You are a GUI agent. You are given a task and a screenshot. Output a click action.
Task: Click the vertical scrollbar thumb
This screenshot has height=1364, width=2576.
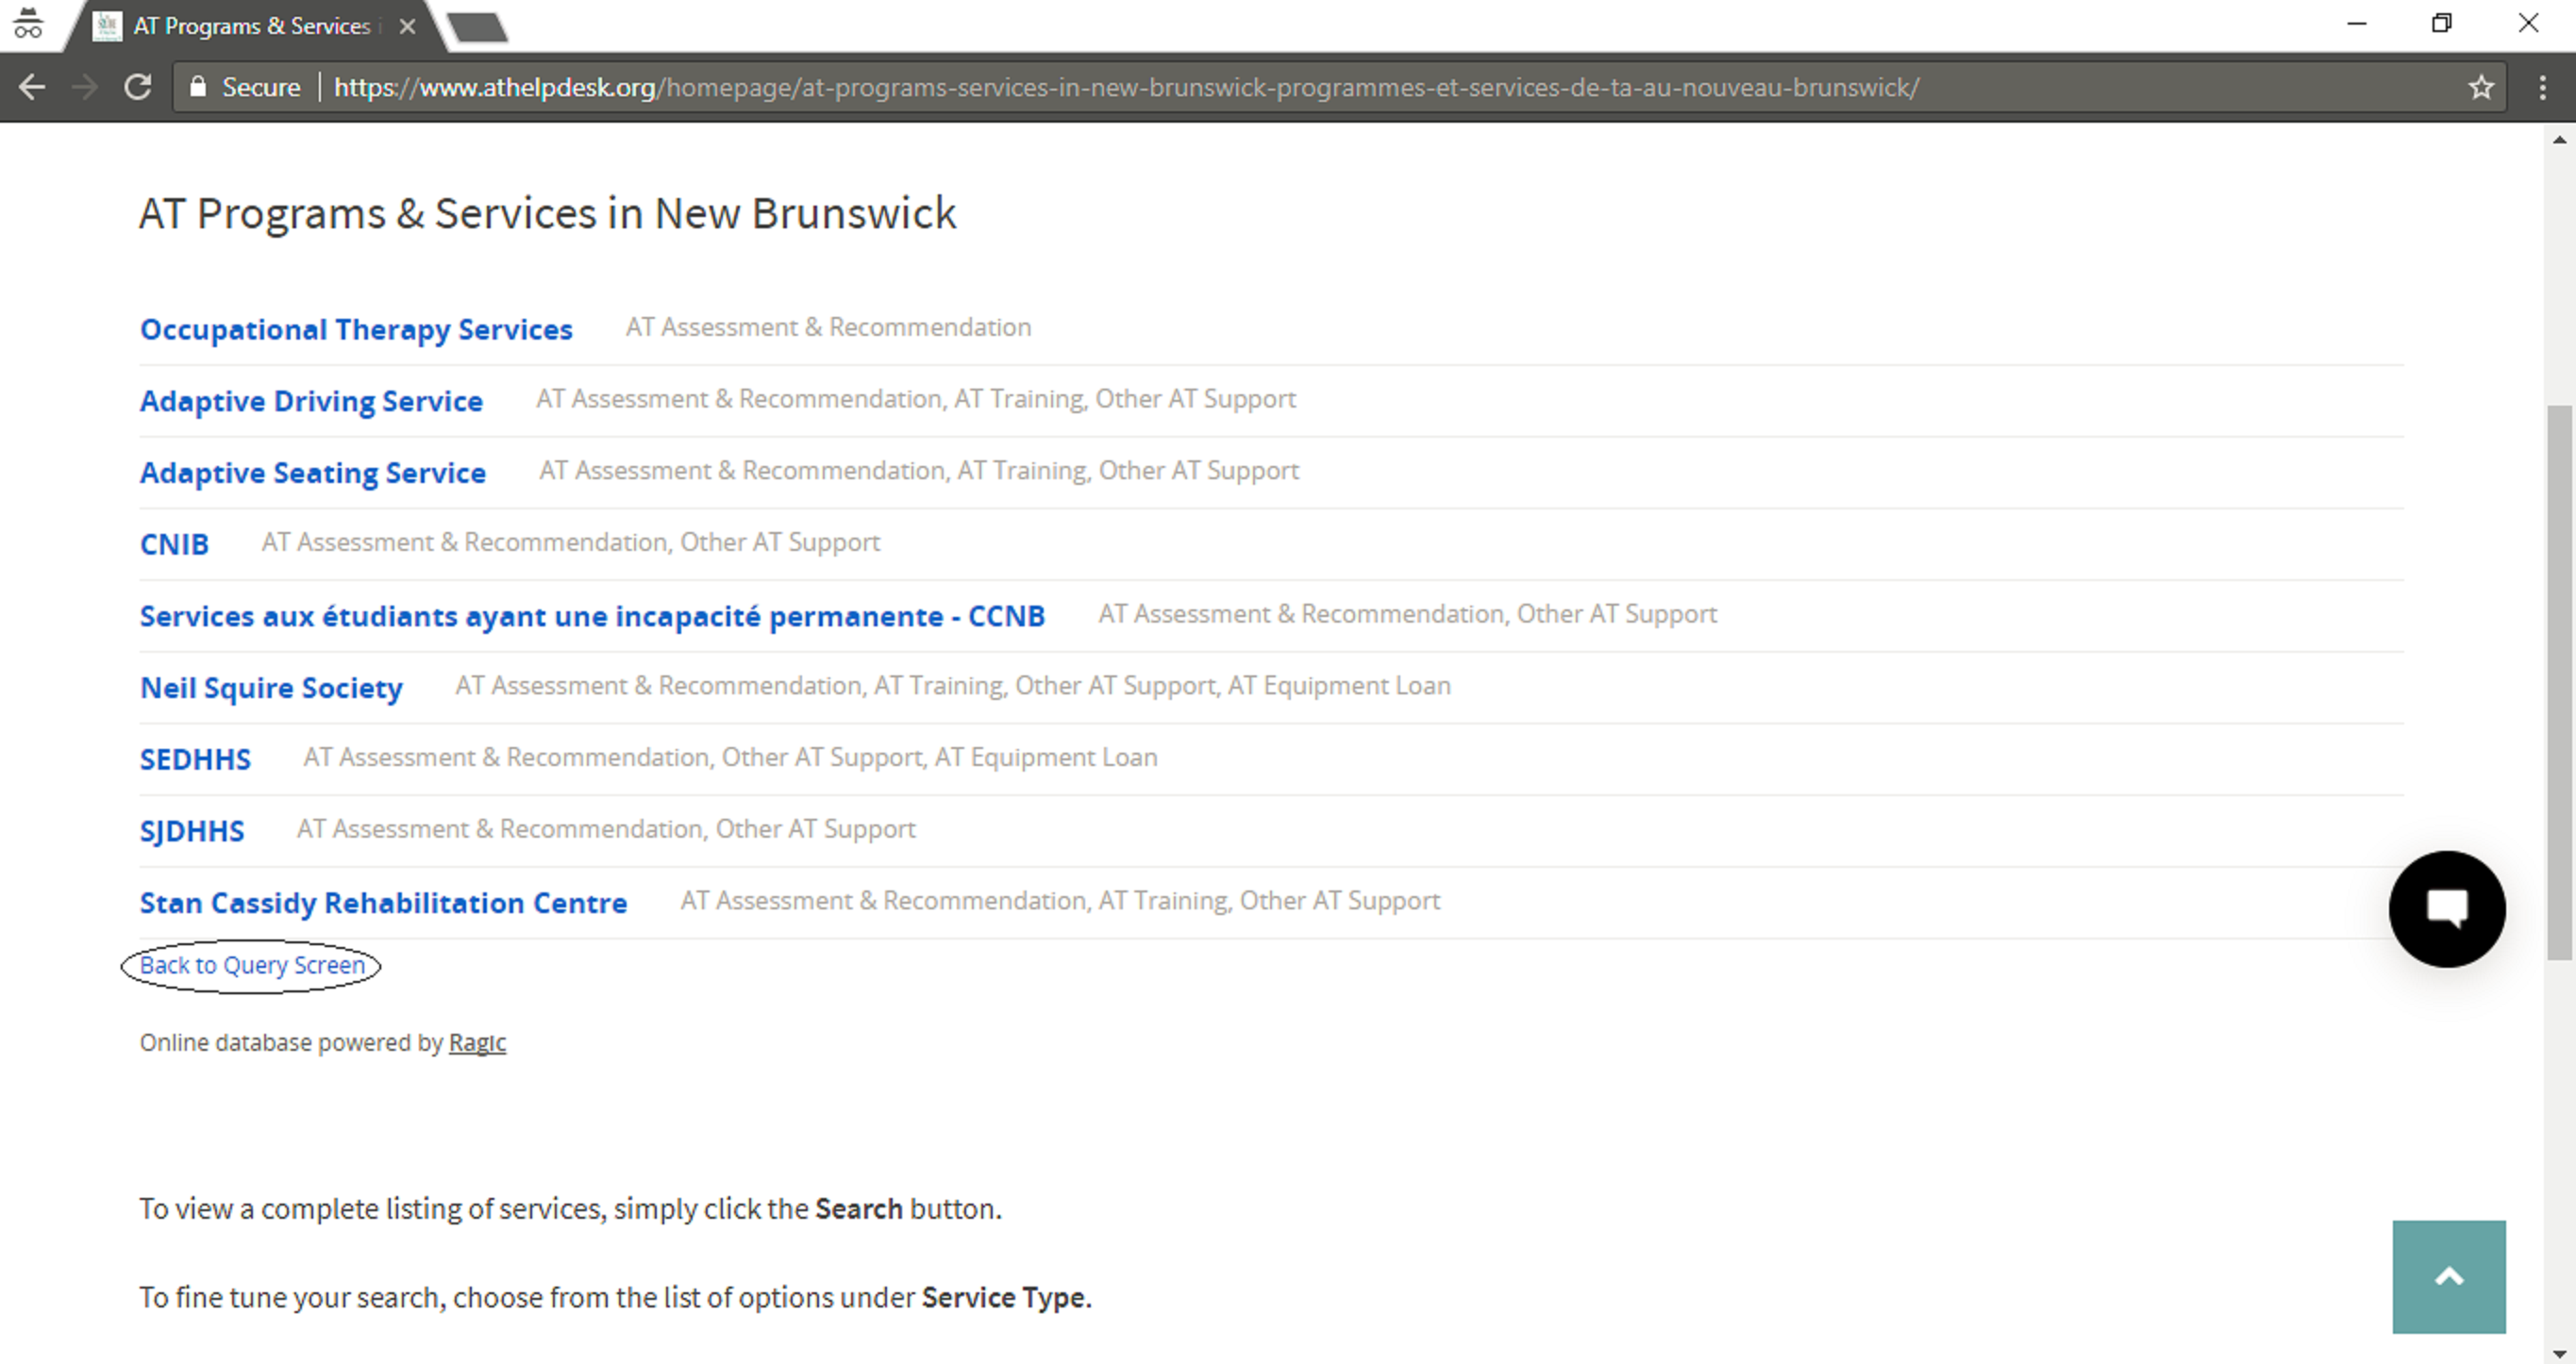2559,682
